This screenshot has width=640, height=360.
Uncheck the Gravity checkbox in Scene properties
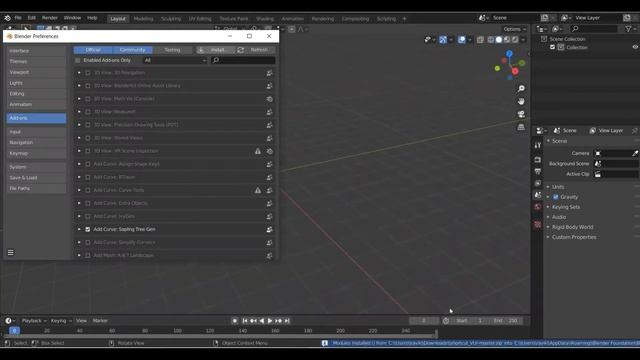point(556,197)
